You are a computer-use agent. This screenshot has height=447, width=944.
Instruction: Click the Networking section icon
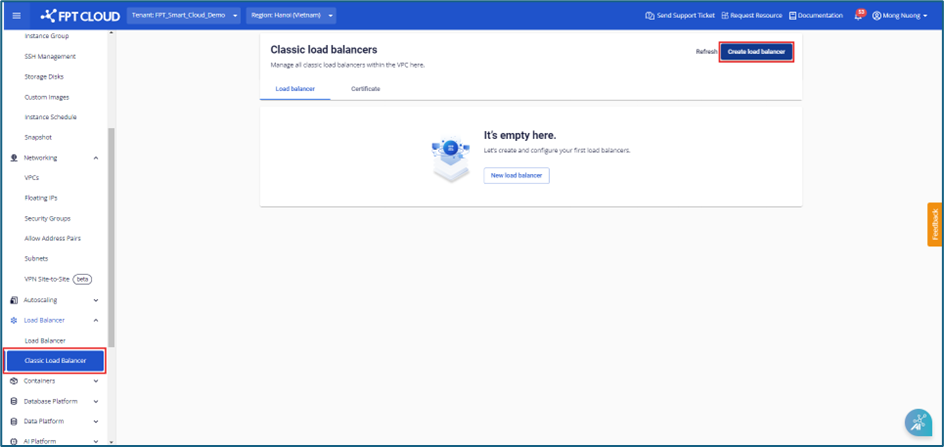click(x=14, y=158)
